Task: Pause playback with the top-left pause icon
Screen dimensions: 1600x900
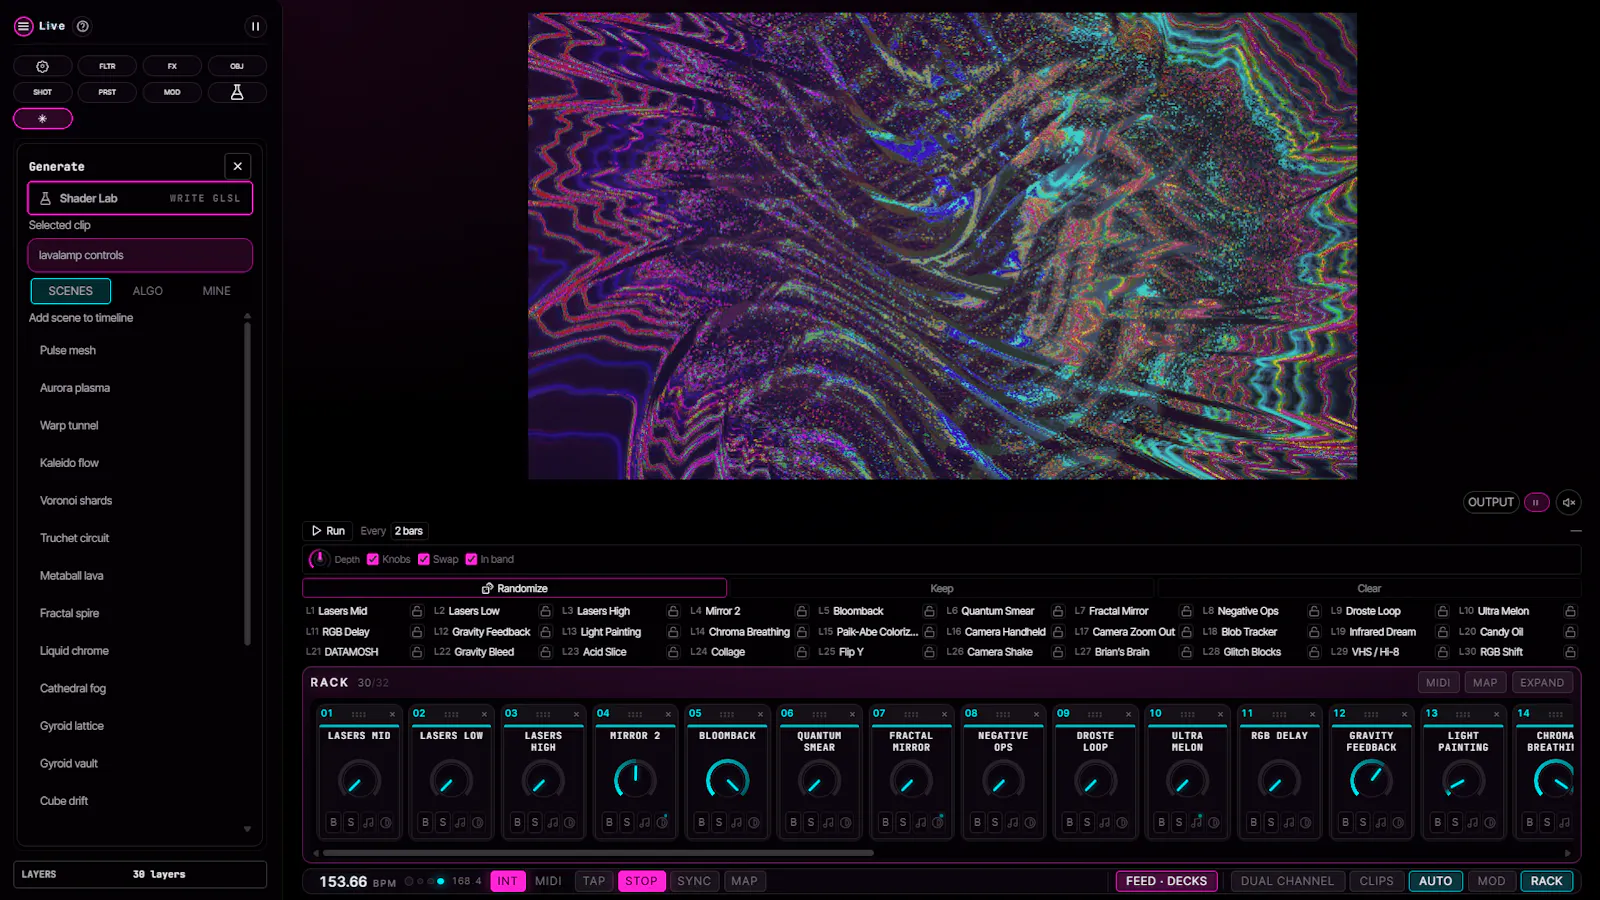Action: click(x=255, y=27)
